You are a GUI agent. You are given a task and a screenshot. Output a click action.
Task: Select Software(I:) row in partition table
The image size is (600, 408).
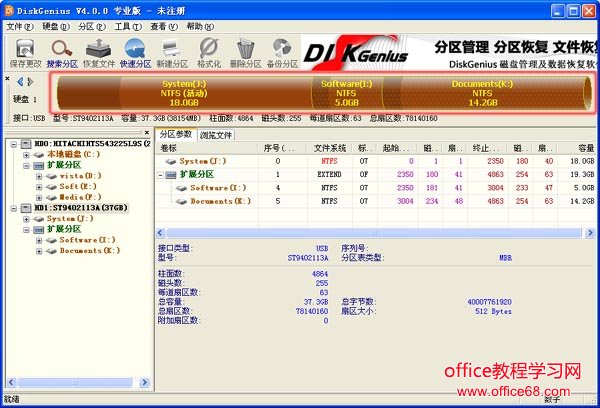point(377,188)
